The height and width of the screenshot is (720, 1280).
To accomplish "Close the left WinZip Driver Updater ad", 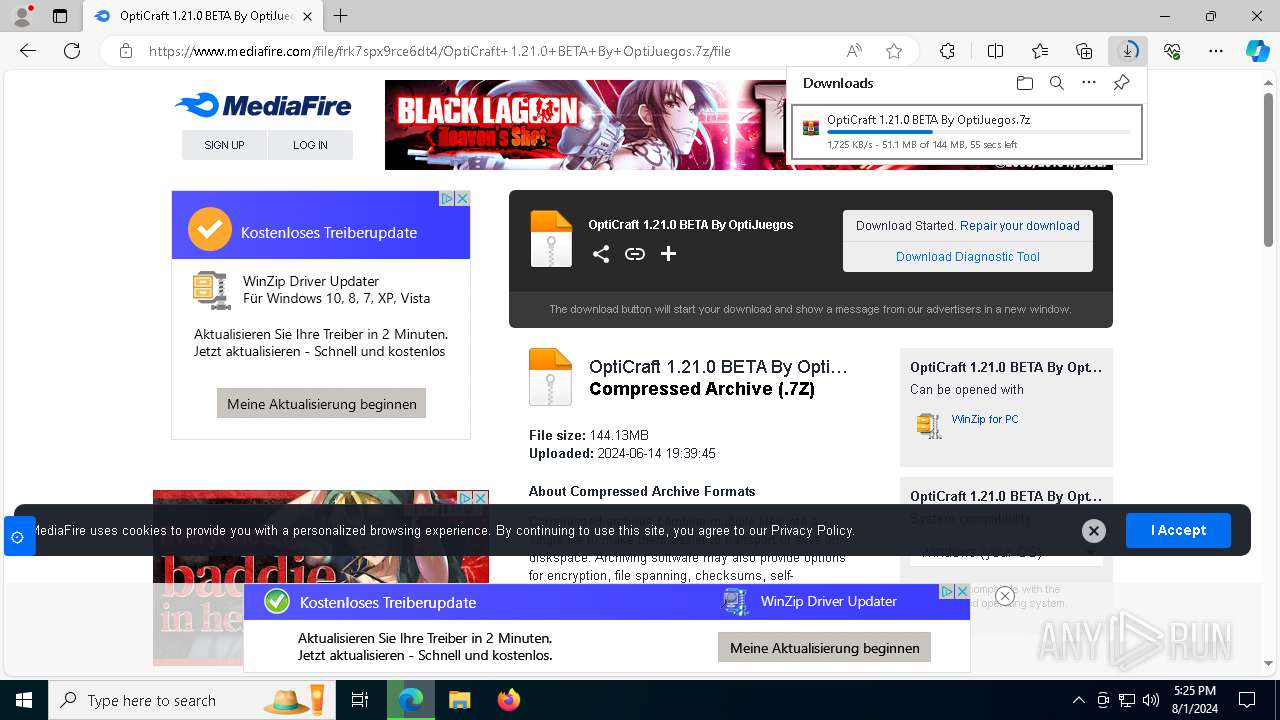I will click(462, 198).
